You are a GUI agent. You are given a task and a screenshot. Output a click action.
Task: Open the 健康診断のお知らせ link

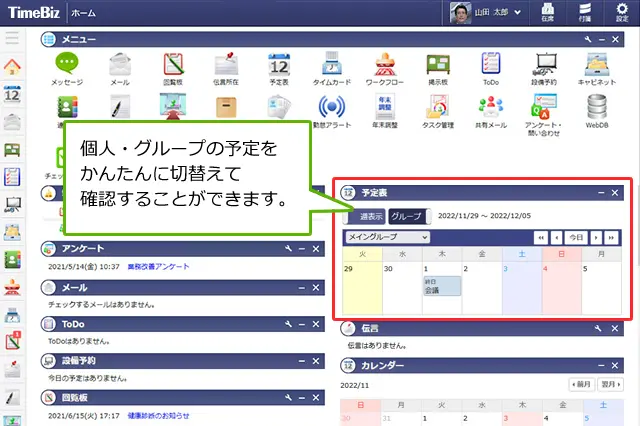[161, 416]
